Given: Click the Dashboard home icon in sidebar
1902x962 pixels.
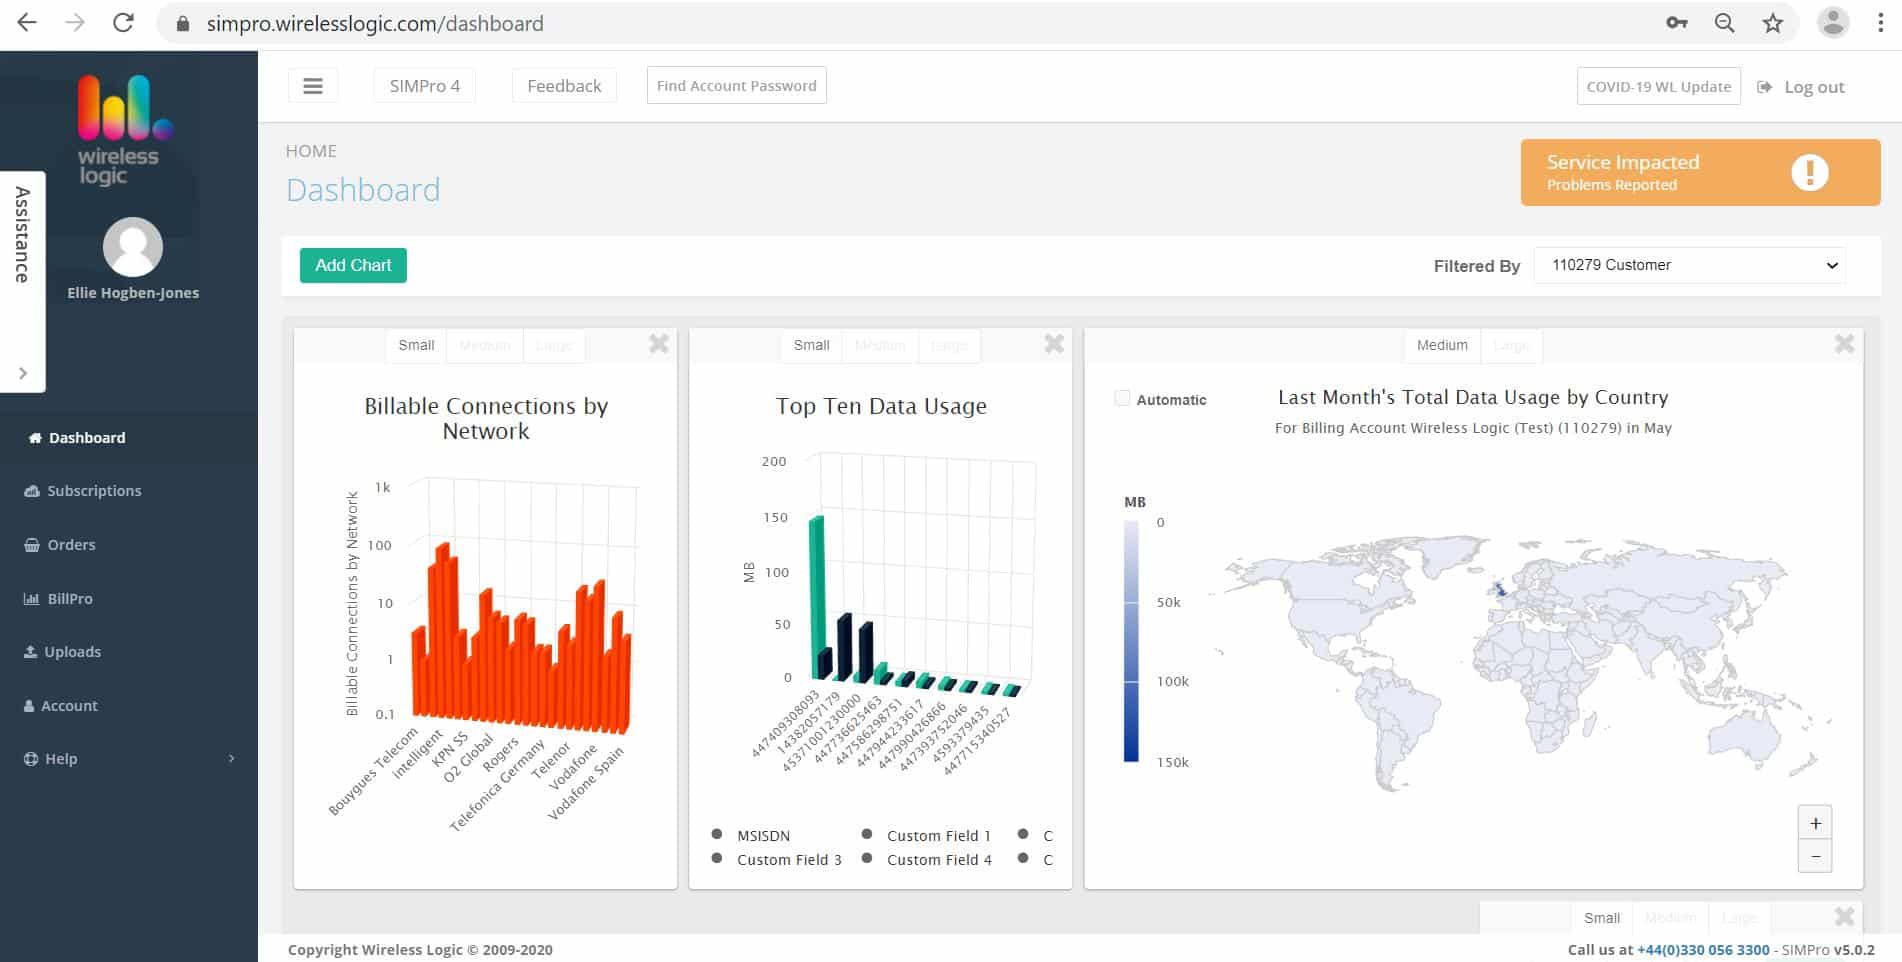Looking at the screenshot, I should pos(35,438).
